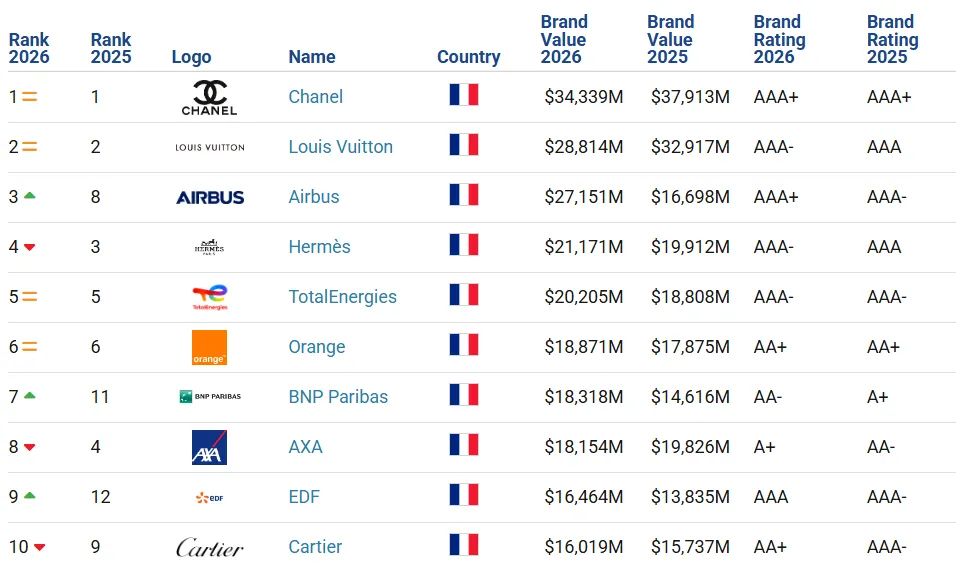Open the Louis Vuitton brand page

point(340,147)
